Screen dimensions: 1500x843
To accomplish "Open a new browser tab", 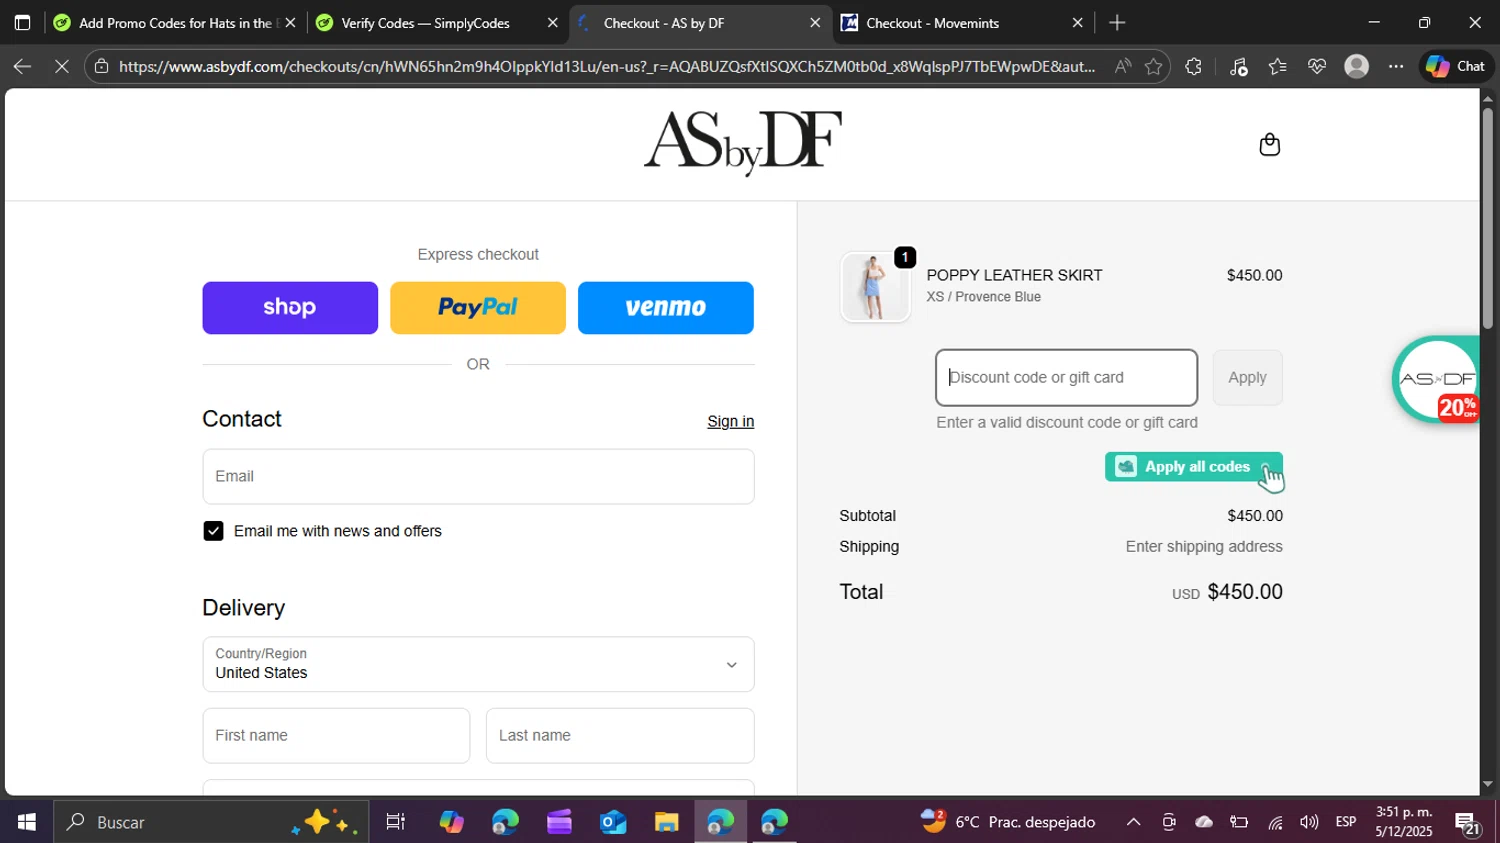I will point(1117,22).
